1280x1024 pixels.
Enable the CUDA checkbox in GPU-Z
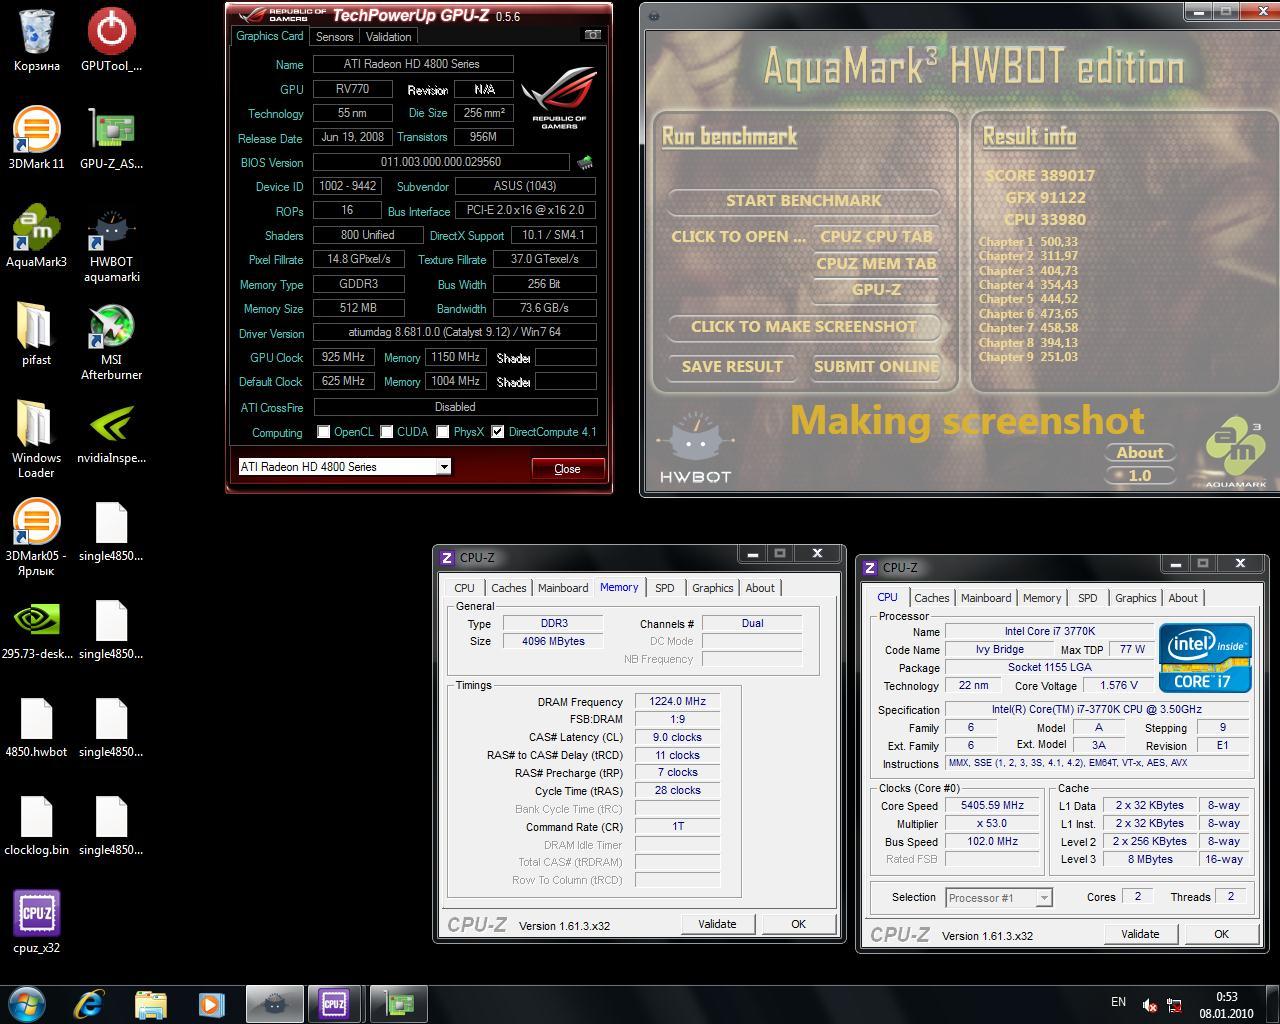(x=386, y=432)
